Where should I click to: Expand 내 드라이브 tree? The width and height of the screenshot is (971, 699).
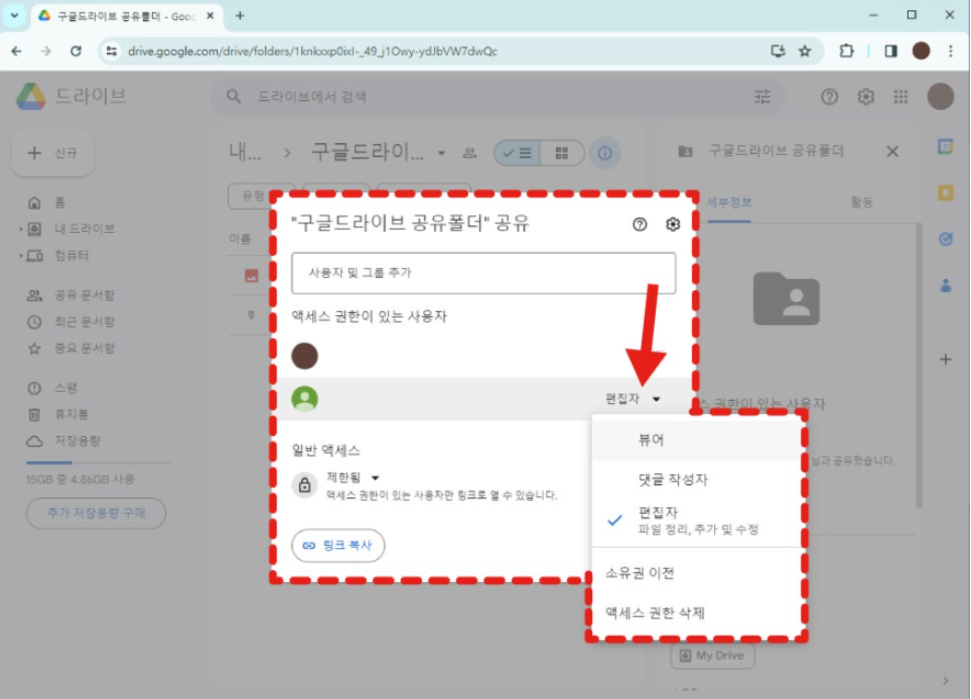pos(21,229)
